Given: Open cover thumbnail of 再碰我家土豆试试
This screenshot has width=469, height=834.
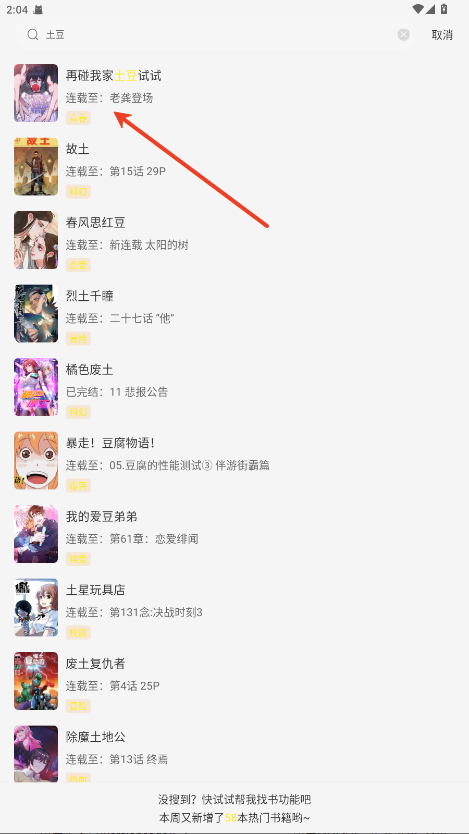Looking at the screenshot, I should (36, 93).
